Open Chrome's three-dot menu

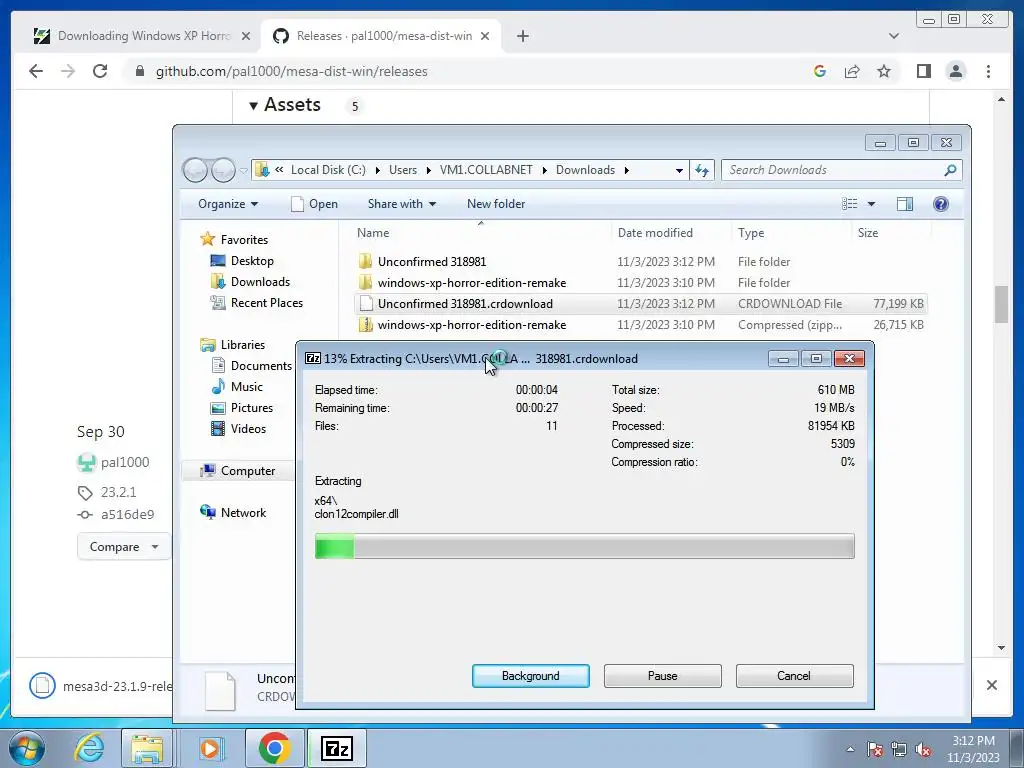(x=988, y=71)
